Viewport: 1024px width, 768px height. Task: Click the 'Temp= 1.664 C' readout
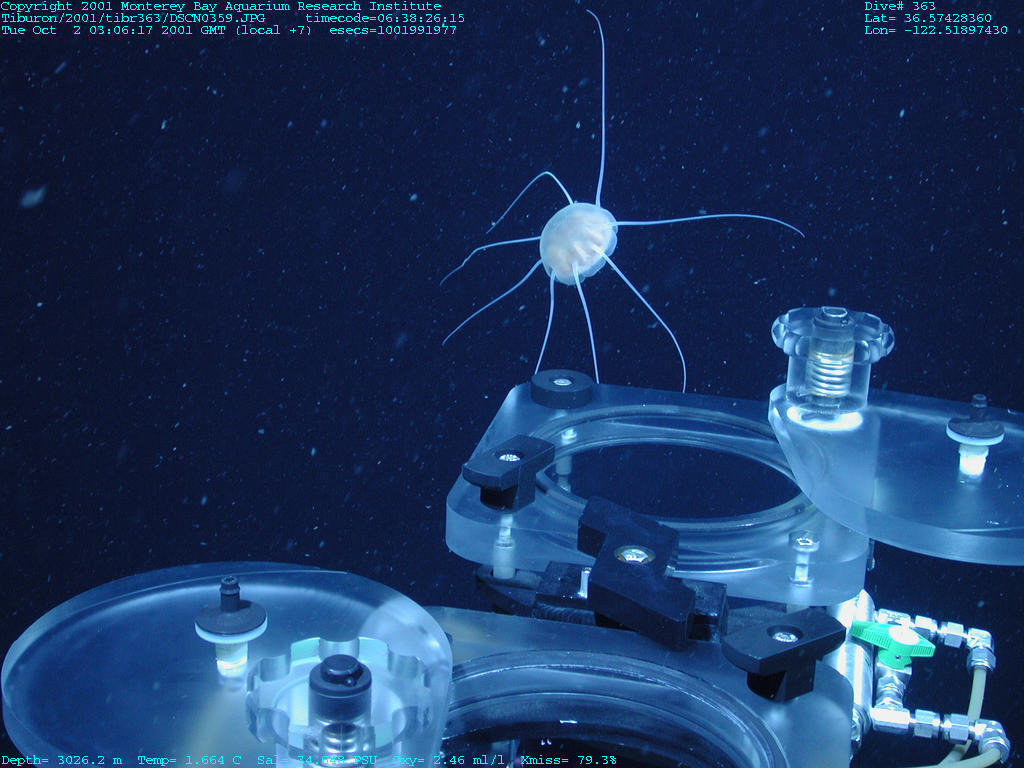[189, 760]
